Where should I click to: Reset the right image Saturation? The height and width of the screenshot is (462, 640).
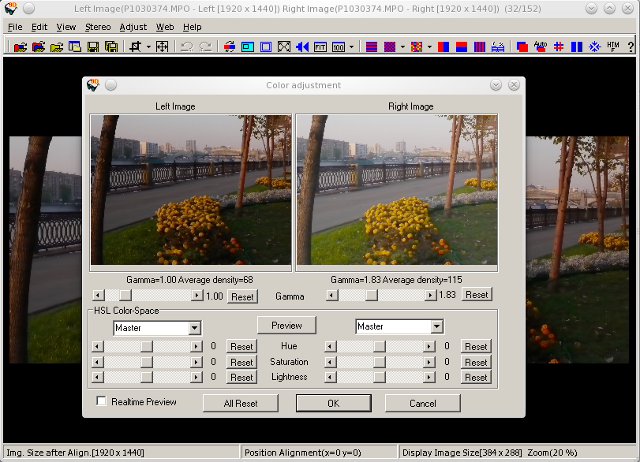[x=476, y=362]
